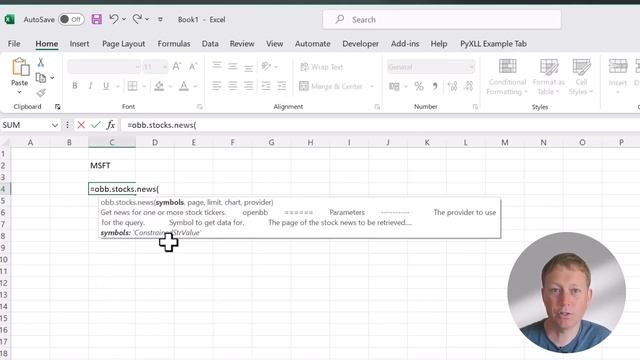Top align cell contents
This screenshot has height=360, width=640.
[x=217, y=66]
